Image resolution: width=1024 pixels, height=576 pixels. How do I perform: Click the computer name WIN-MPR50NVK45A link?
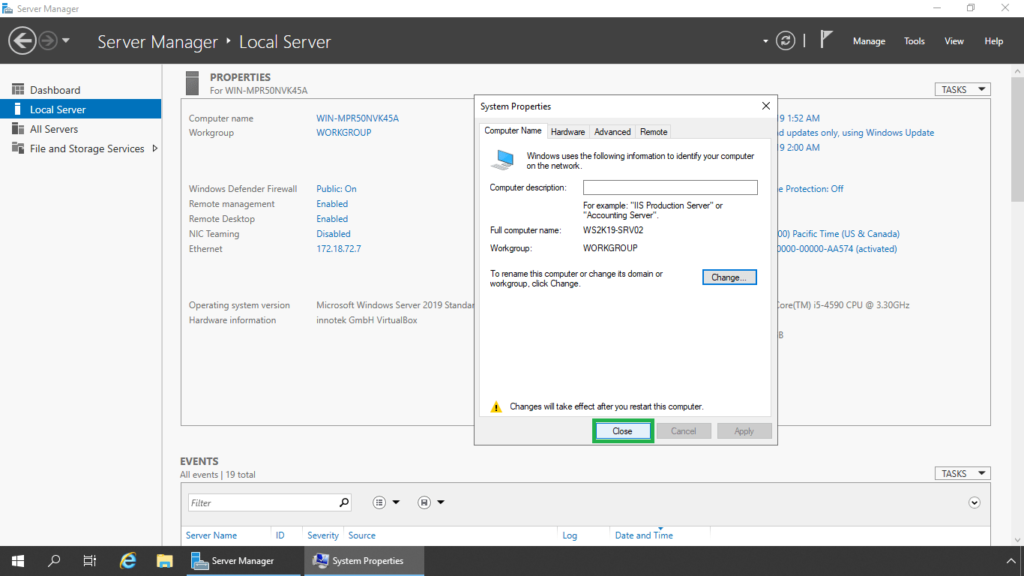click(357, 118)
